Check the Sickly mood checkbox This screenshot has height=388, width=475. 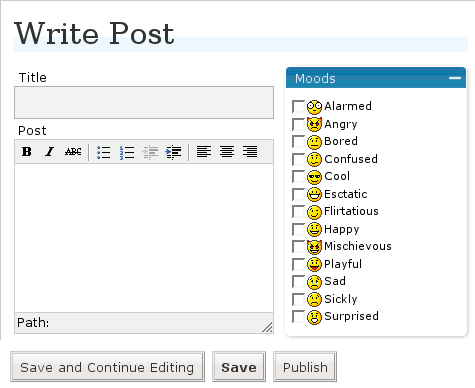[298, 299]
